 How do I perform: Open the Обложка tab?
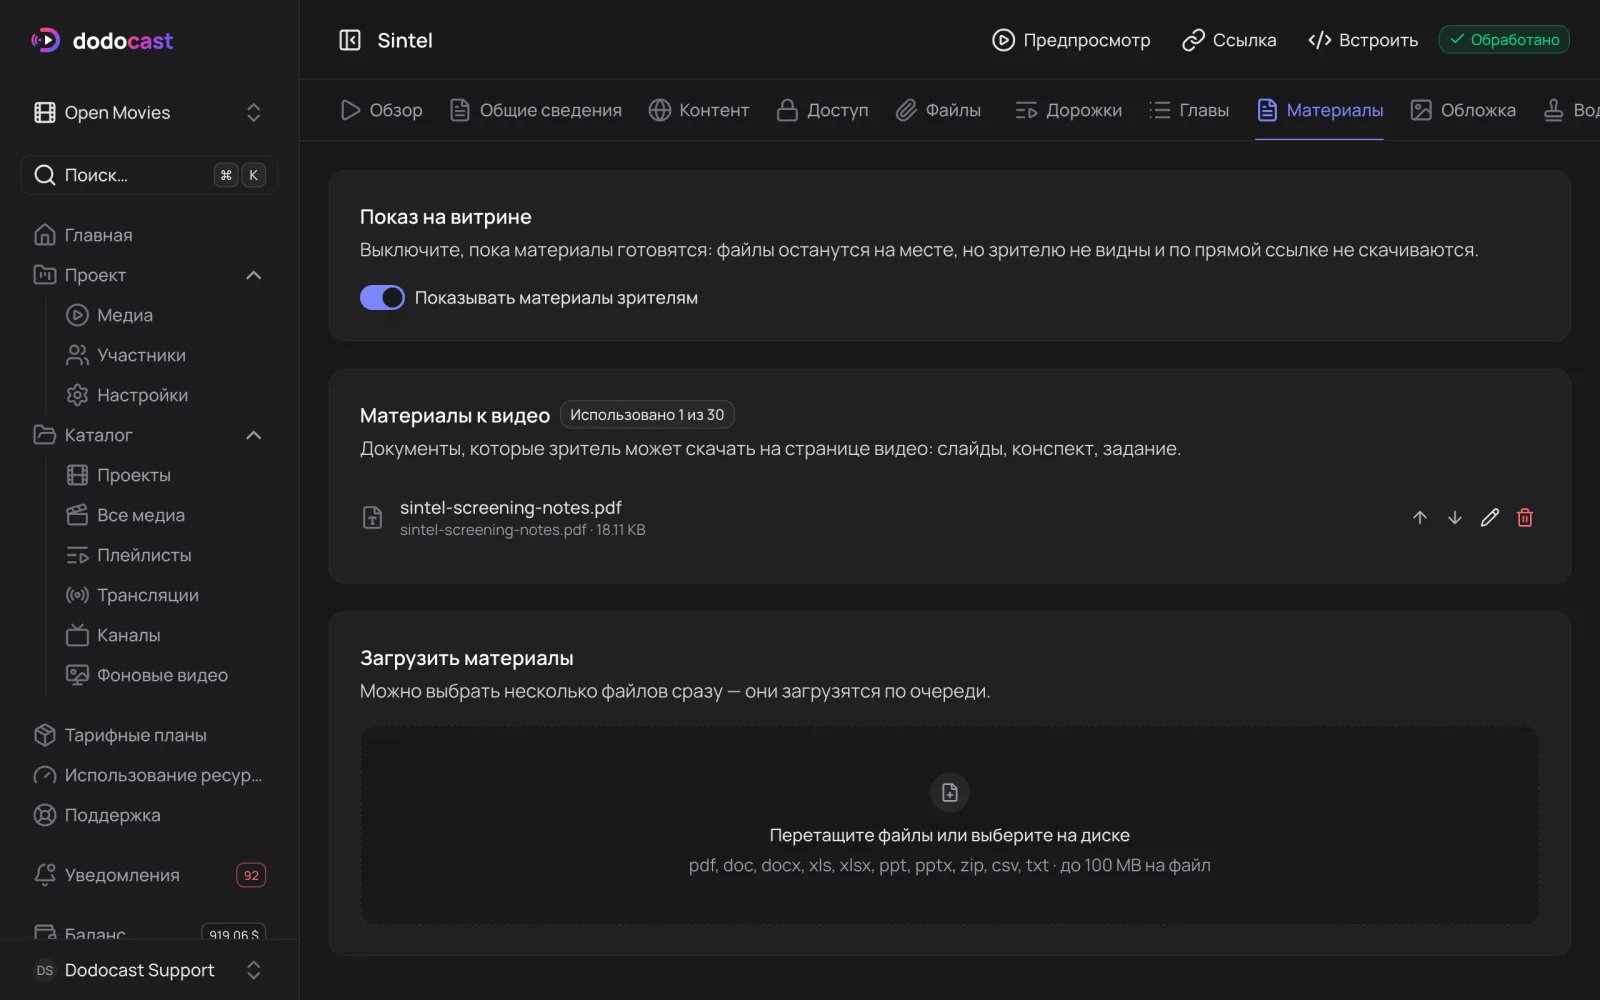point(1463,110)
